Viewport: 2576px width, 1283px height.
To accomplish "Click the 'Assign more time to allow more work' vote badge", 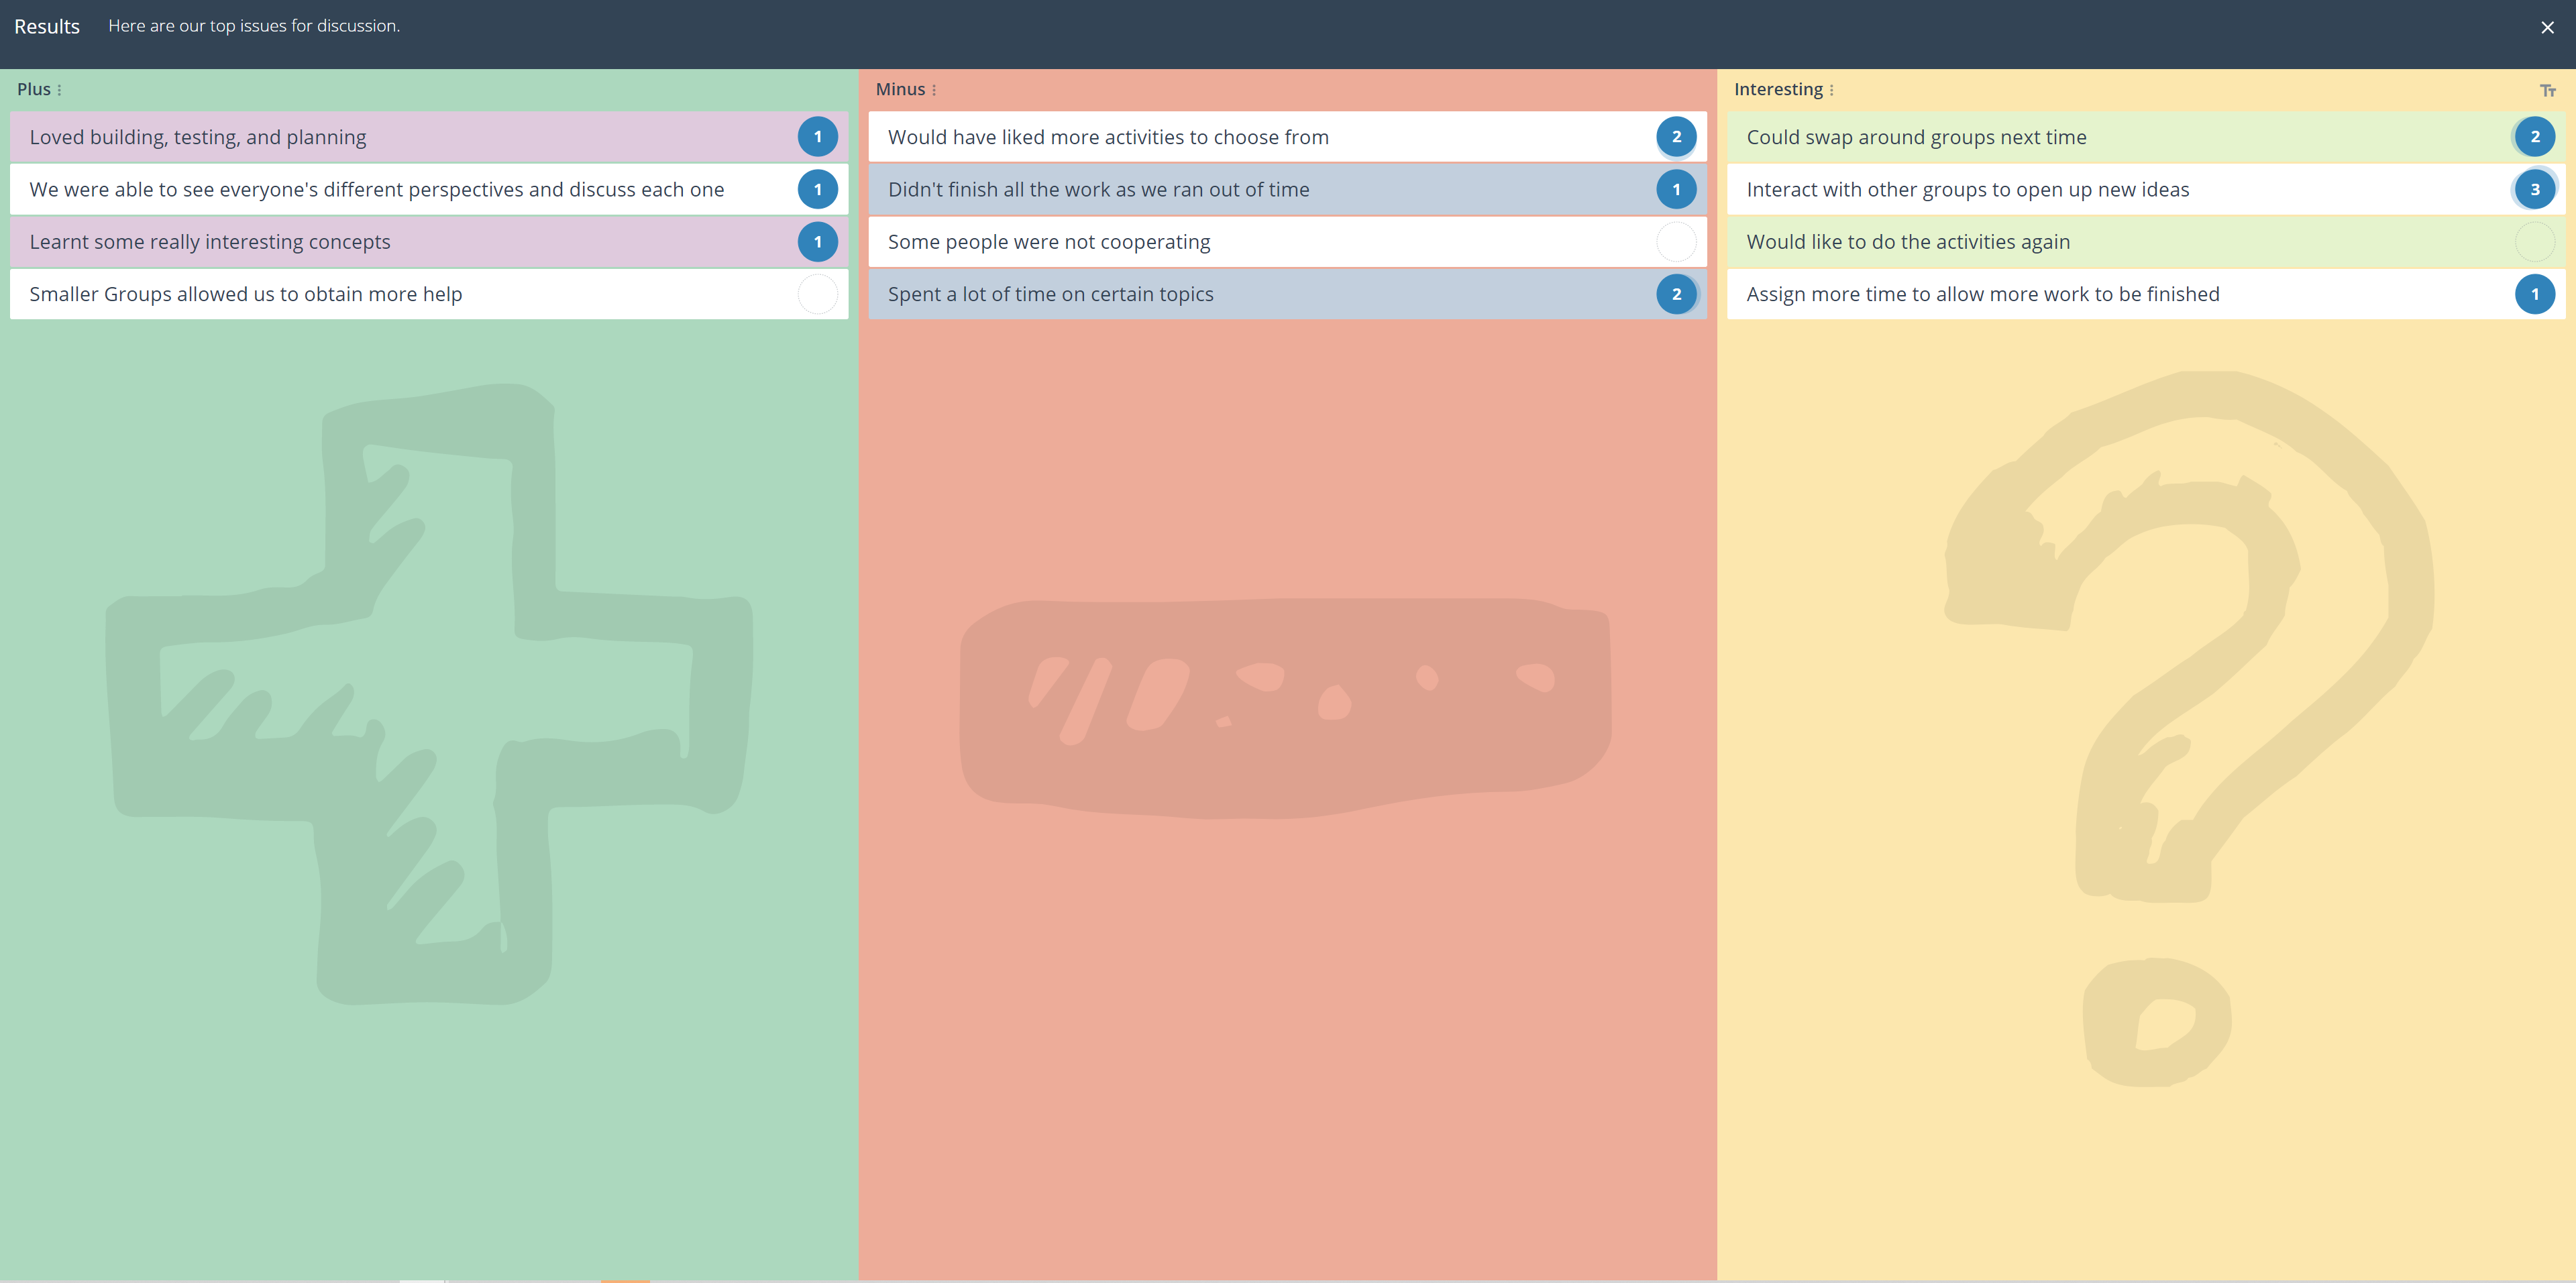I will point(2535,294).
